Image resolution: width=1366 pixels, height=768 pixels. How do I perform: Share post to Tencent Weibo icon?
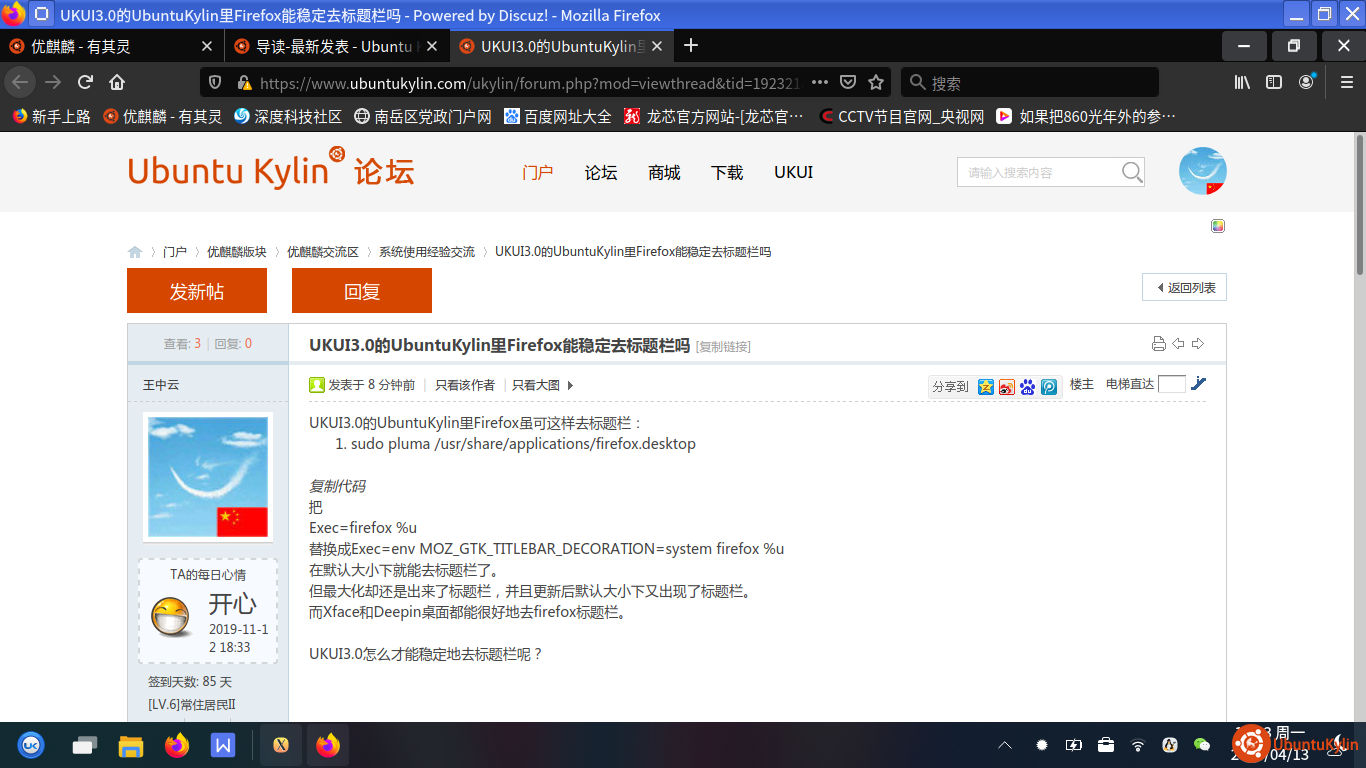pos(1049,386)
